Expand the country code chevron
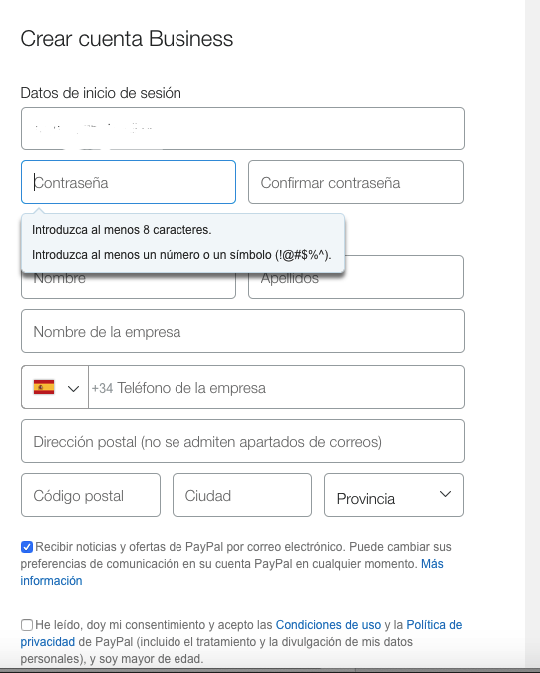Screen dimensions: 540x673 [x=73, y=389]
